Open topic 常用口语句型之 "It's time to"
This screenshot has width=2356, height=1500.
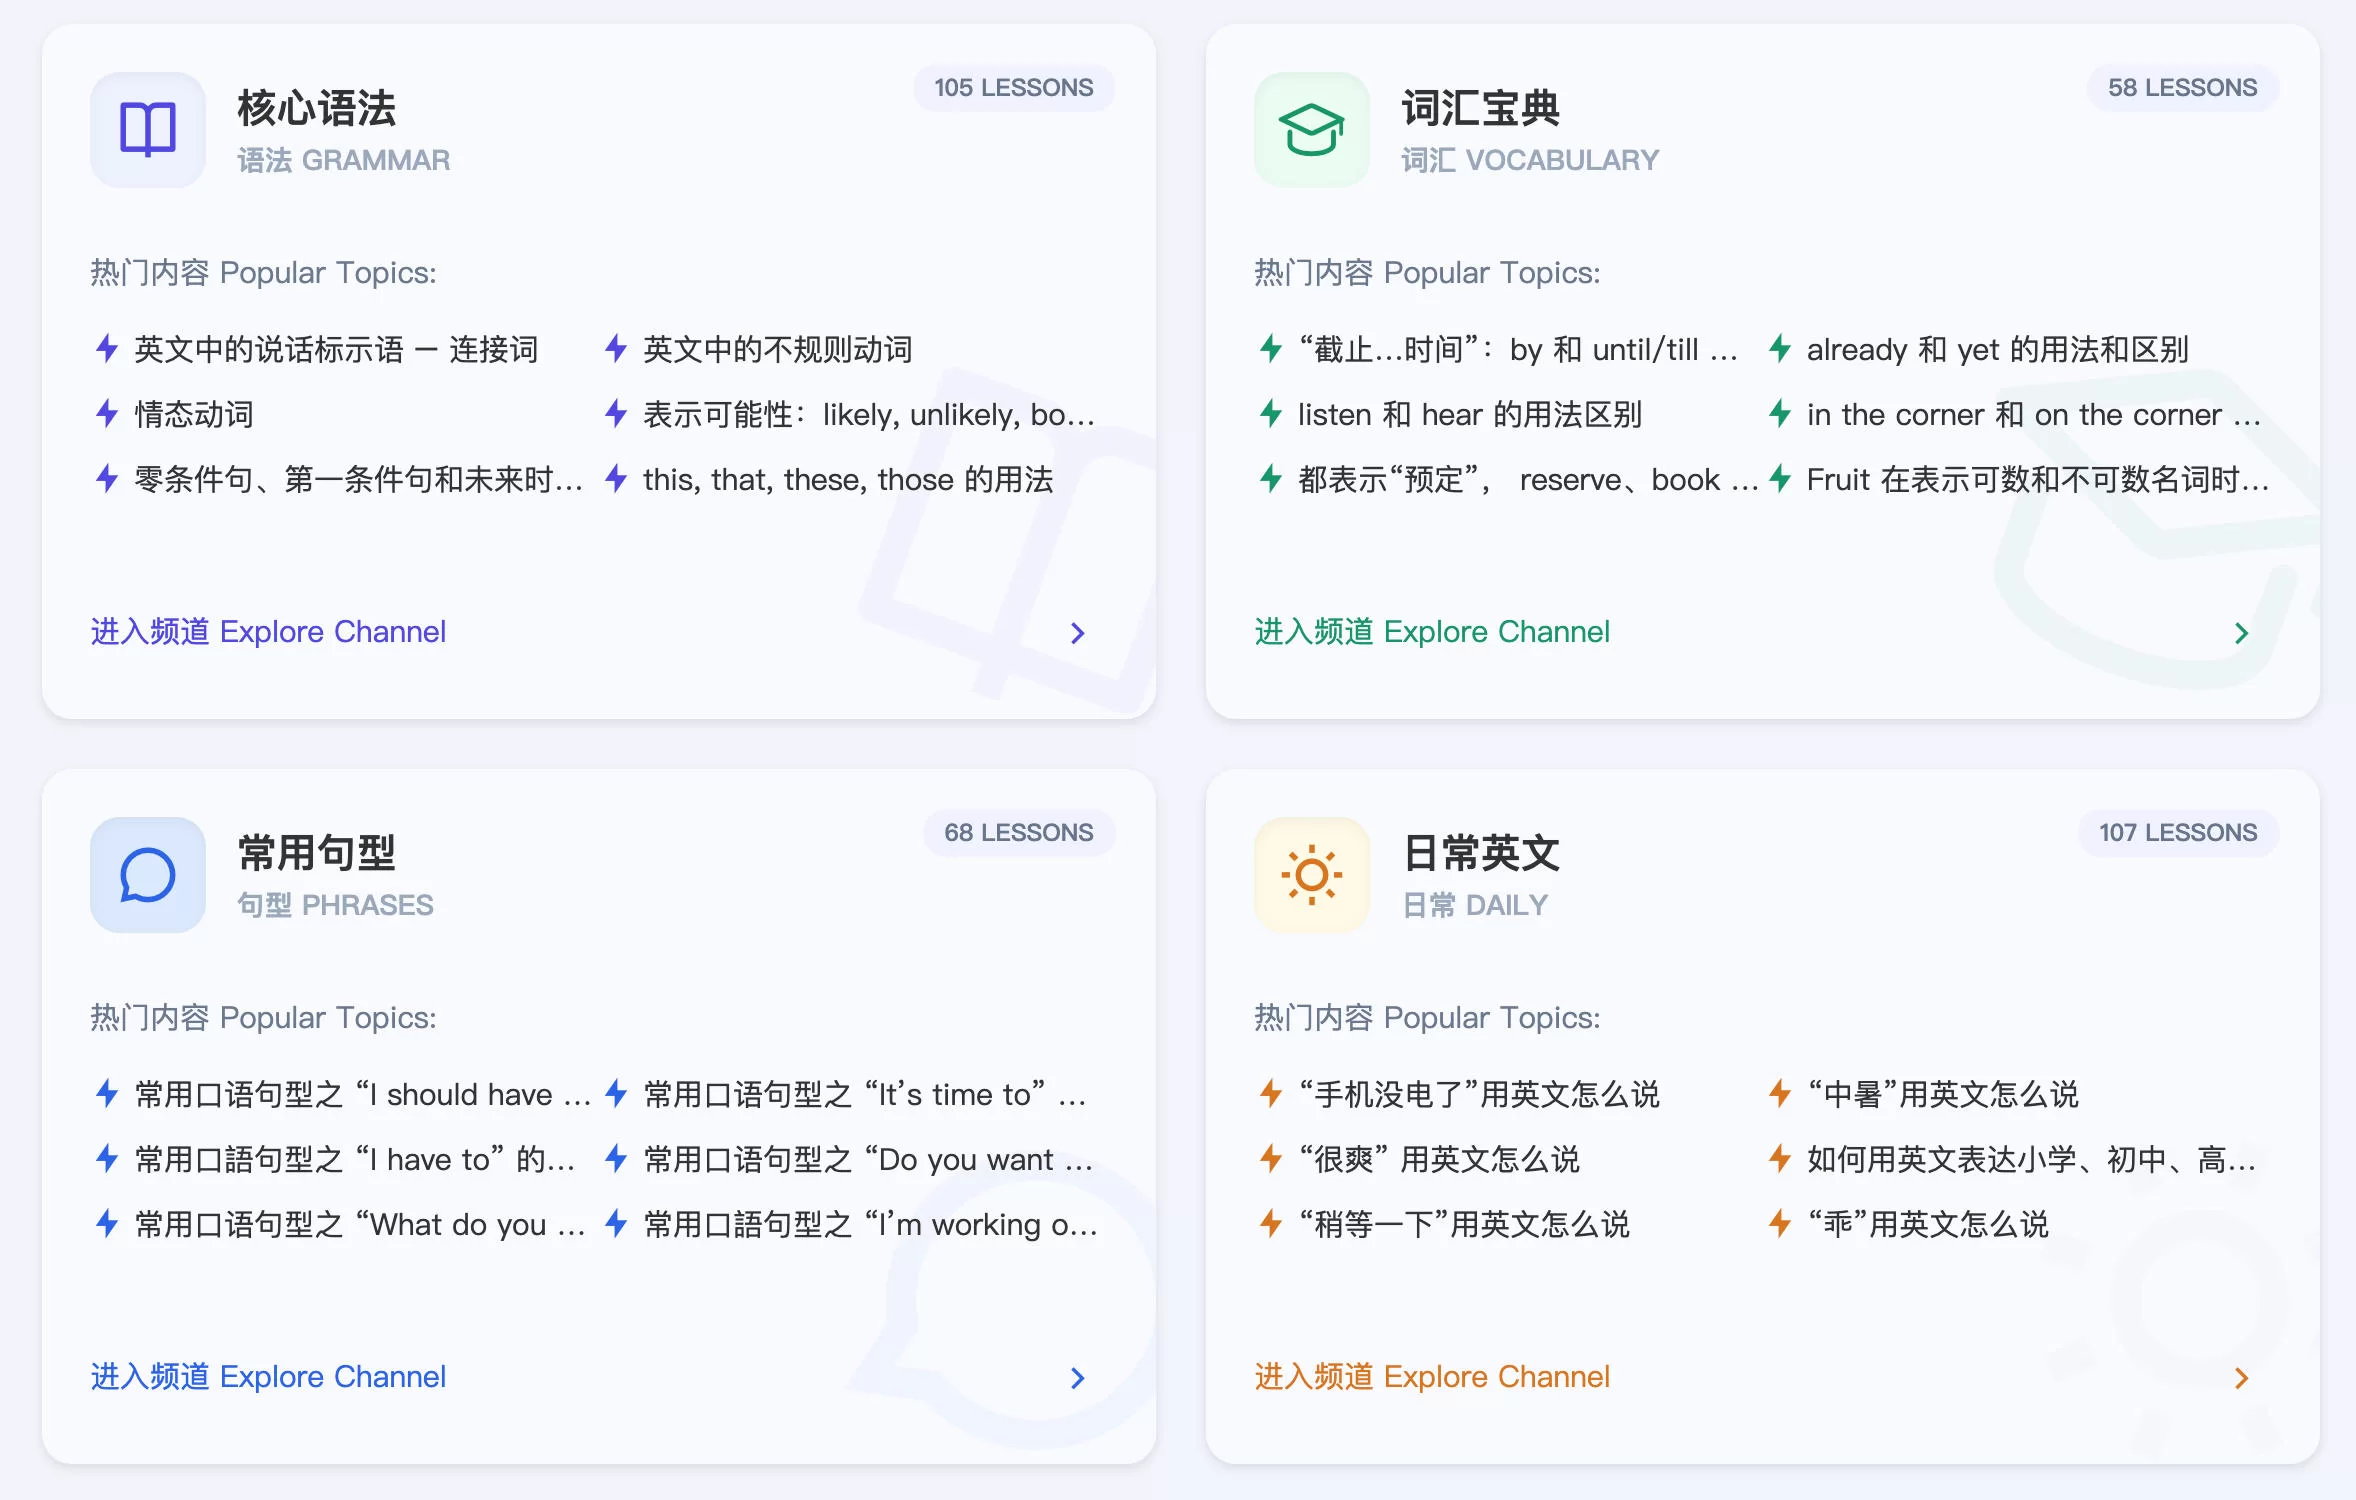pos(865,1095)
